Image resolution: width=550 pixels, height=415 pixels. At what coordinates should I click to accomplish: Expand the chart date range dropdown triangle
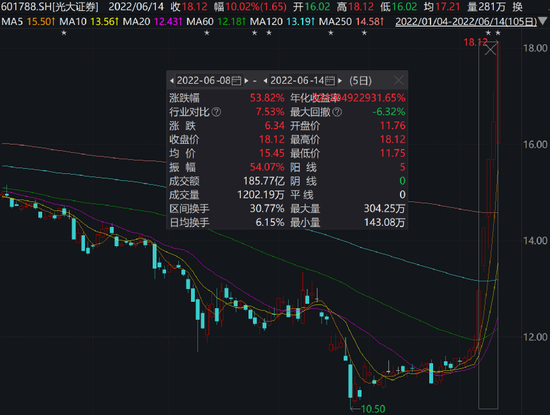[x=543, y=22]
